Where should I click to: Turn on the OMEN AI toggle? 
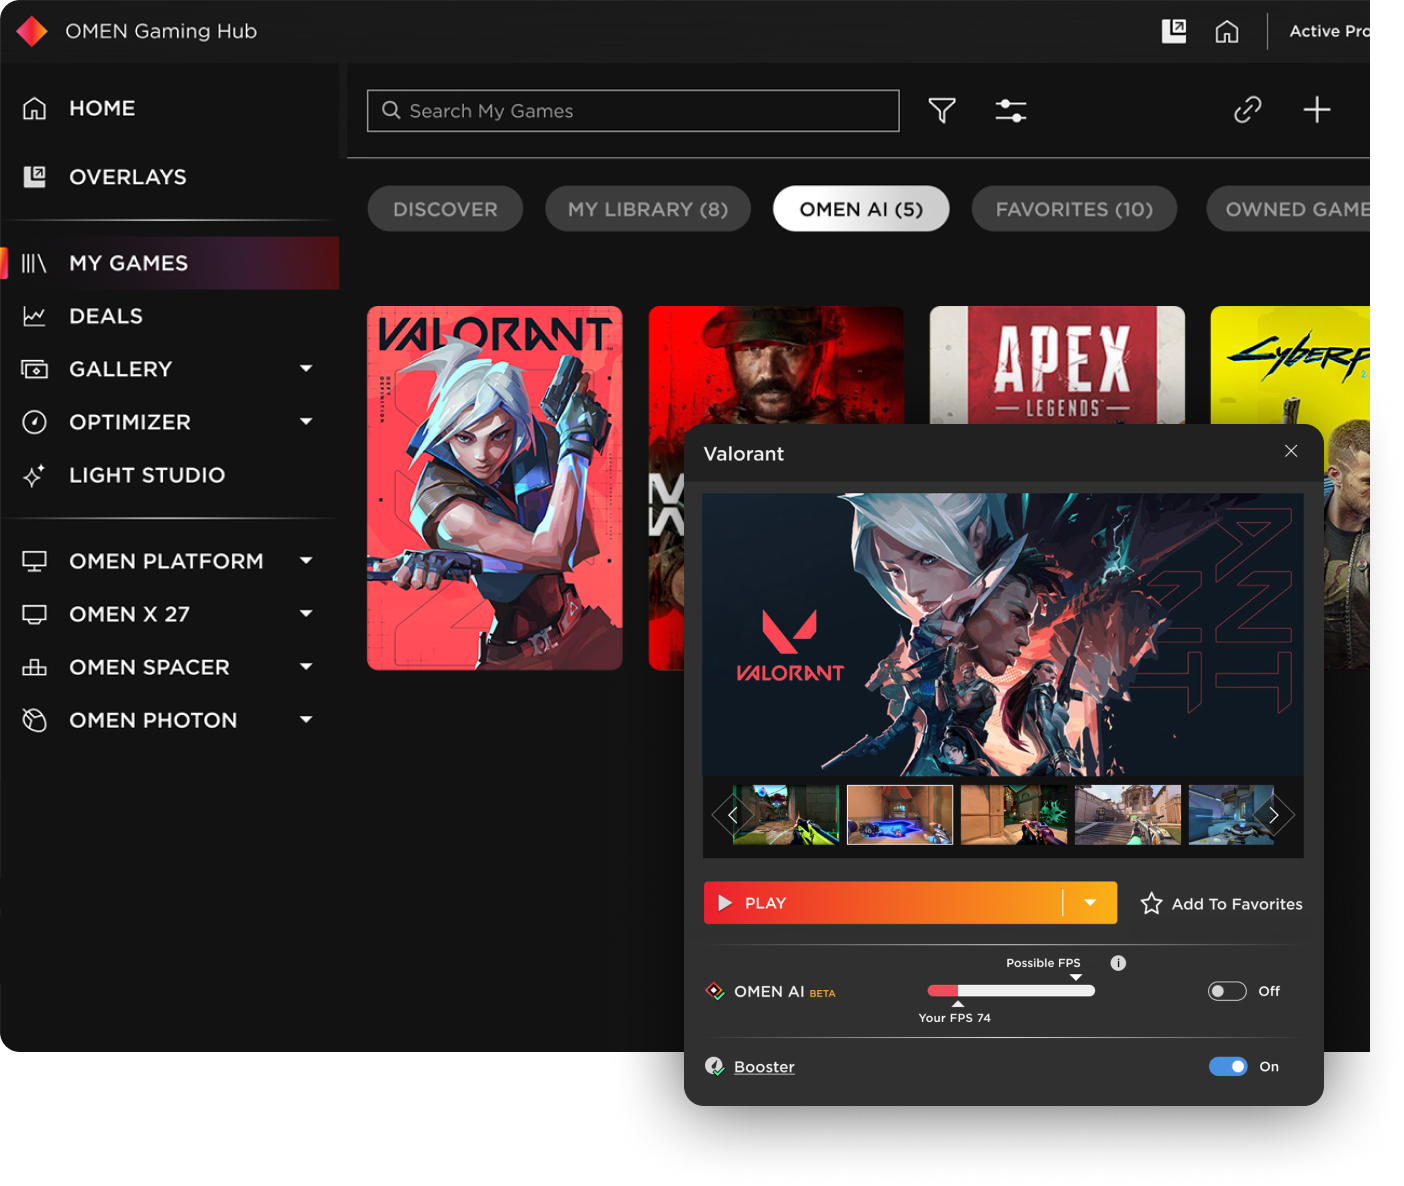pyautogui.click(x=1227, y=991)
